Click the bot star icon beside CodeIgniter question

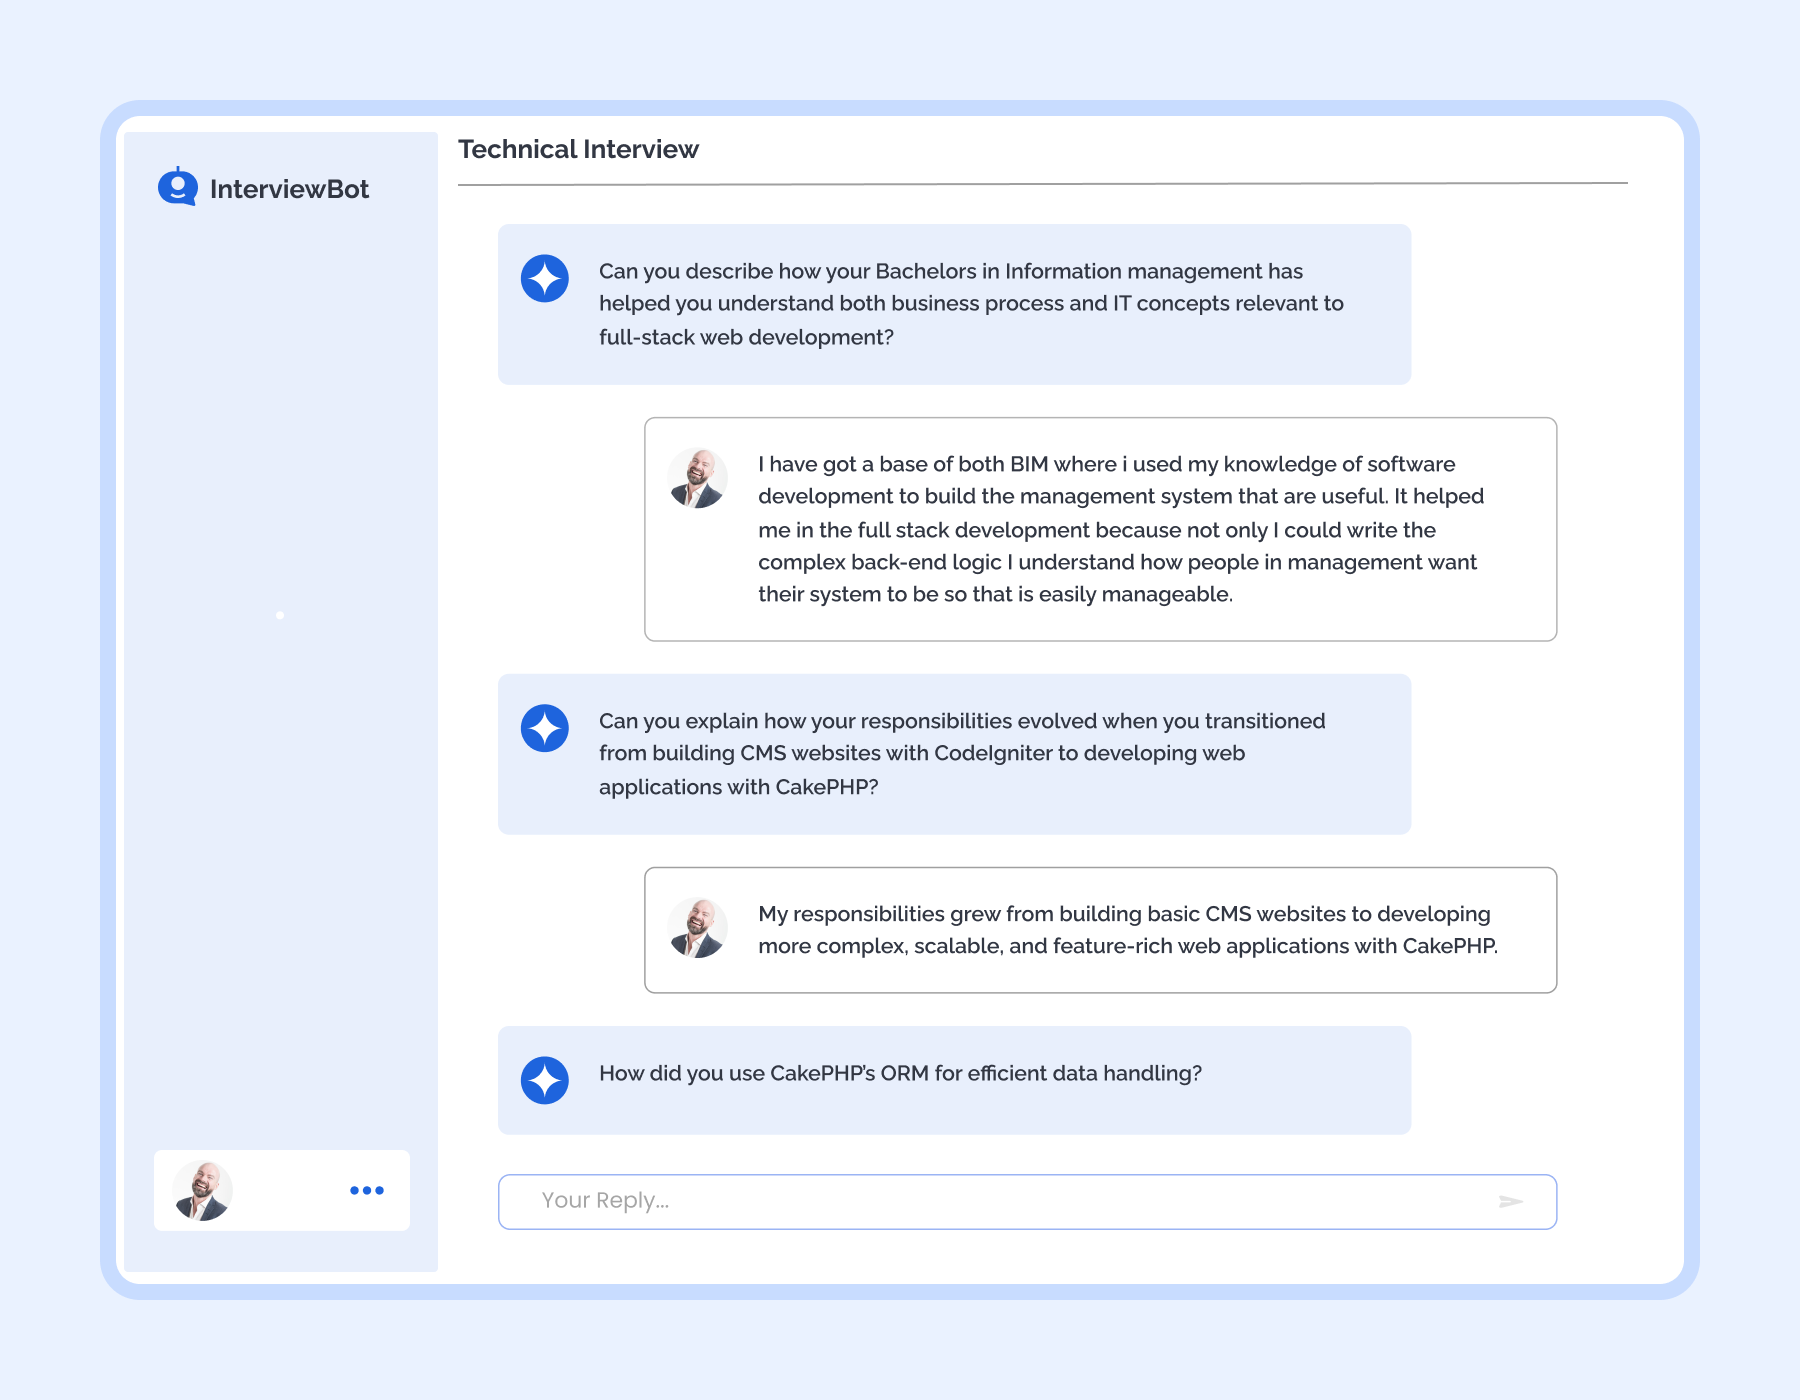545,728
